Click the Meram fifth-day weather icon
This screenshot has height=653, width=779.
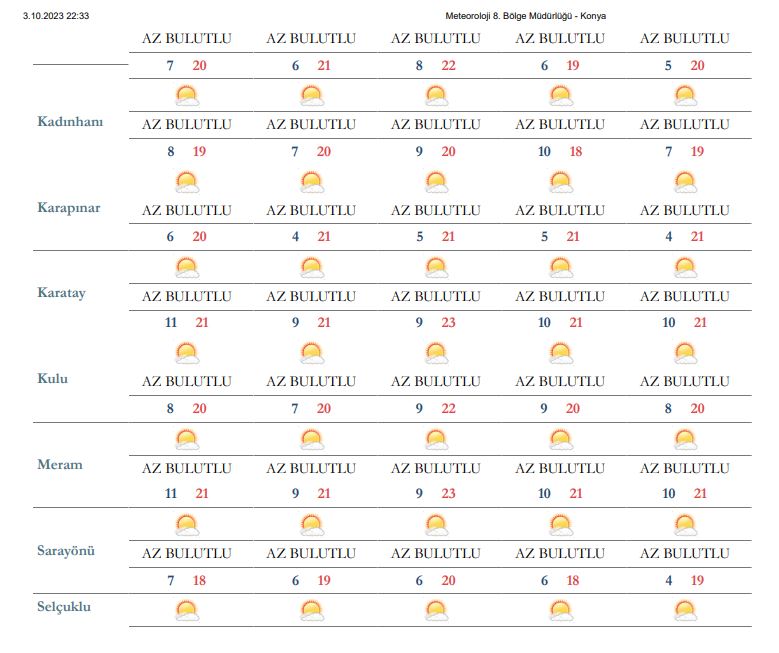tap(686, 440)
